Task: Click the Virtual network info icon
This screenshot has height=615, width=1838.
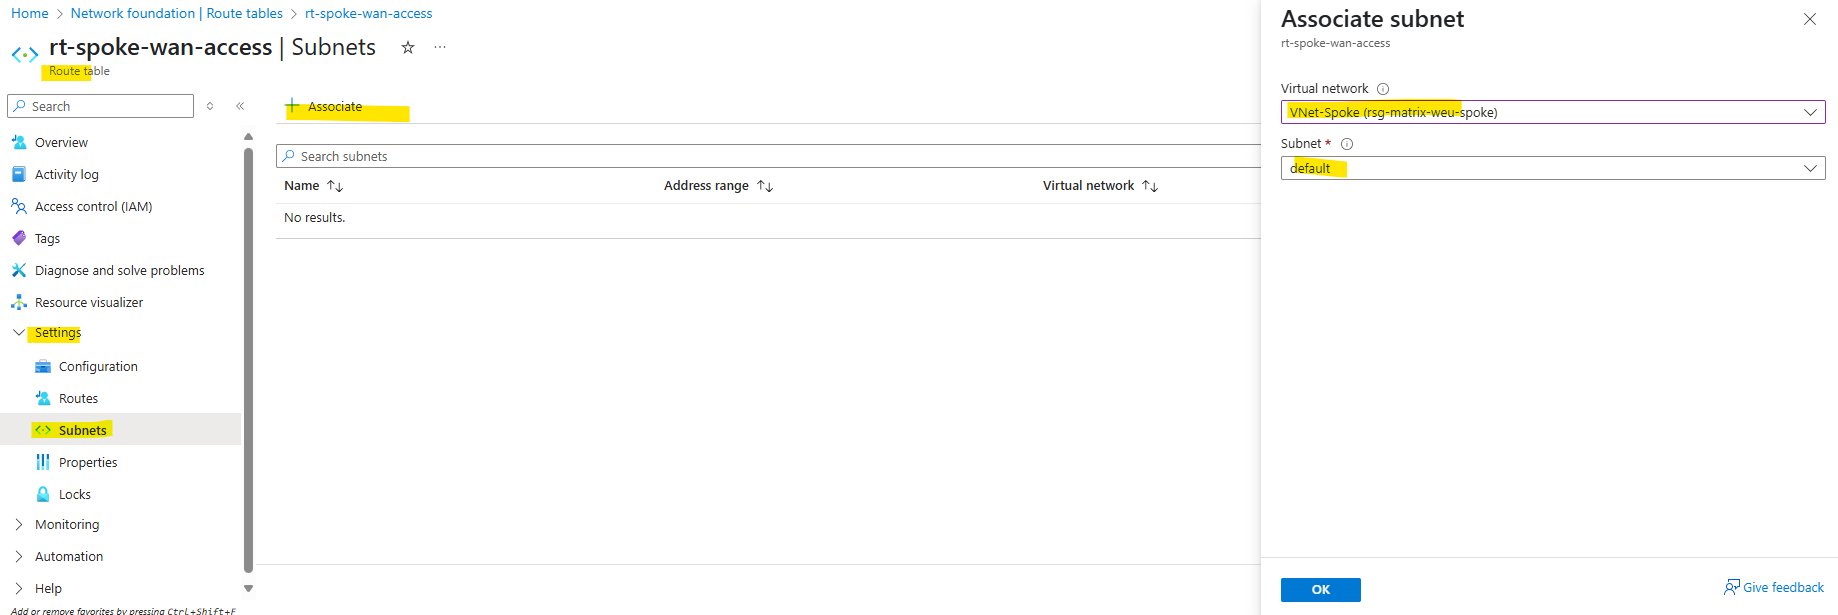Action: pos(1383,89)
